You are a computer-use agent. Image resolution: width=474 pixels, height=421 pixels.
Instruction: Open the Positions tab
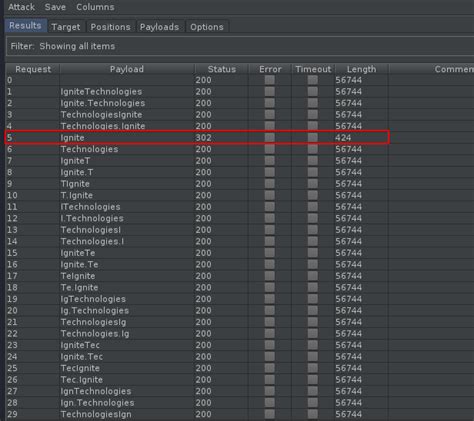click(110, 27)
